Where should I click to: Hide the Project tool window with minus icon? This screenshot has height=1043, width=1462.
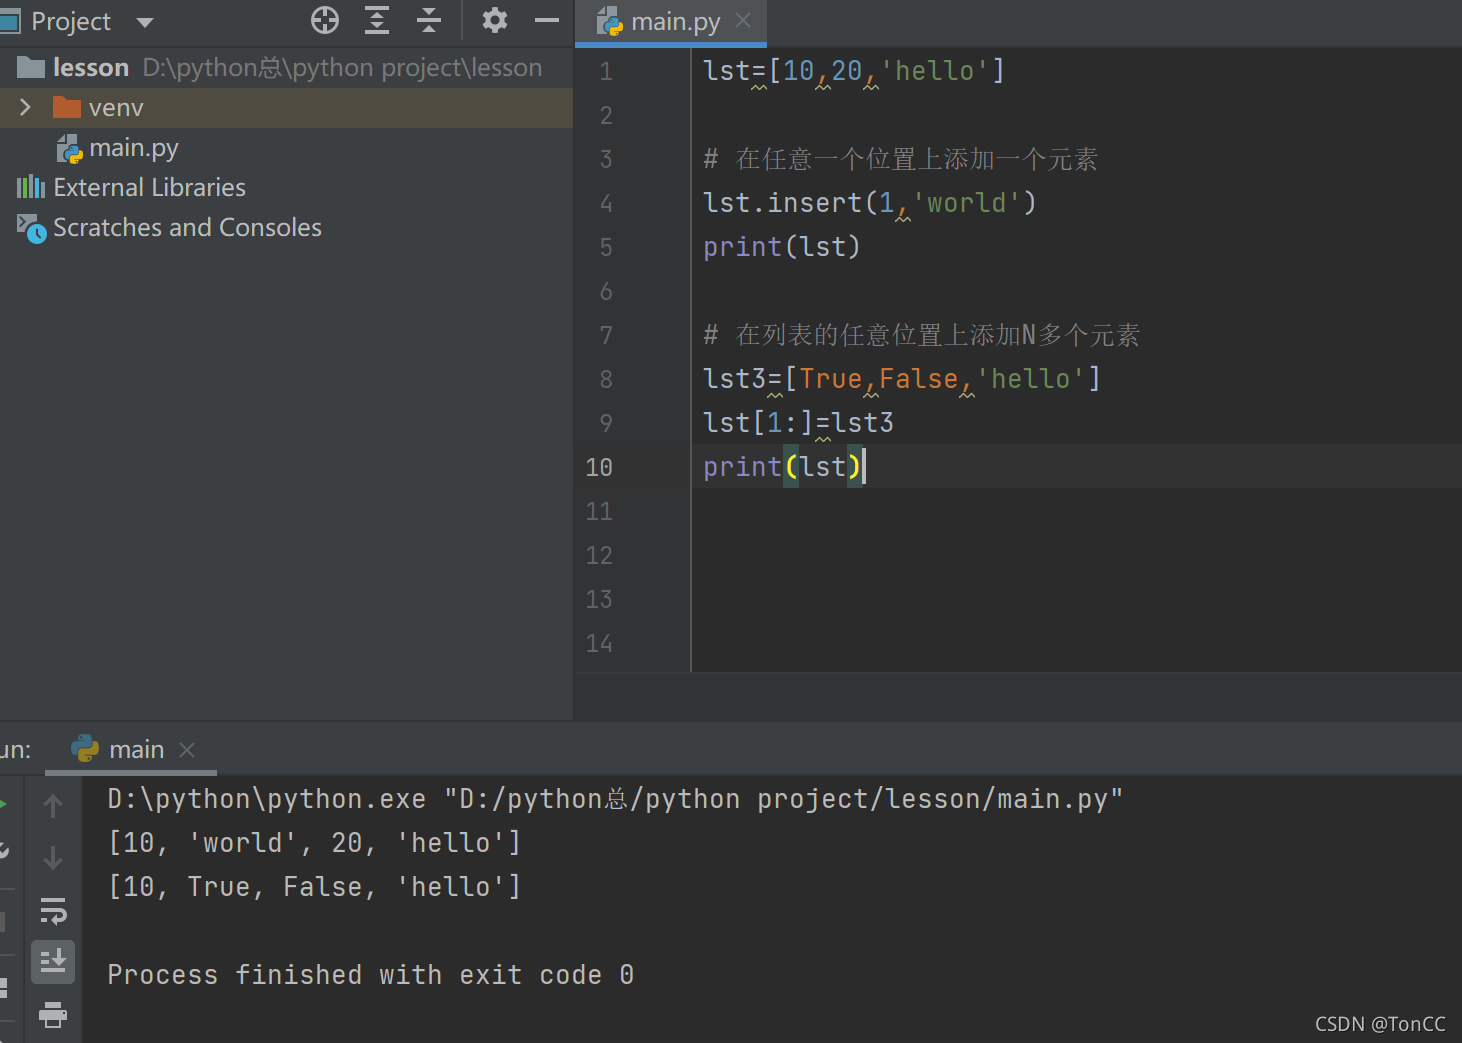(547, 20)
